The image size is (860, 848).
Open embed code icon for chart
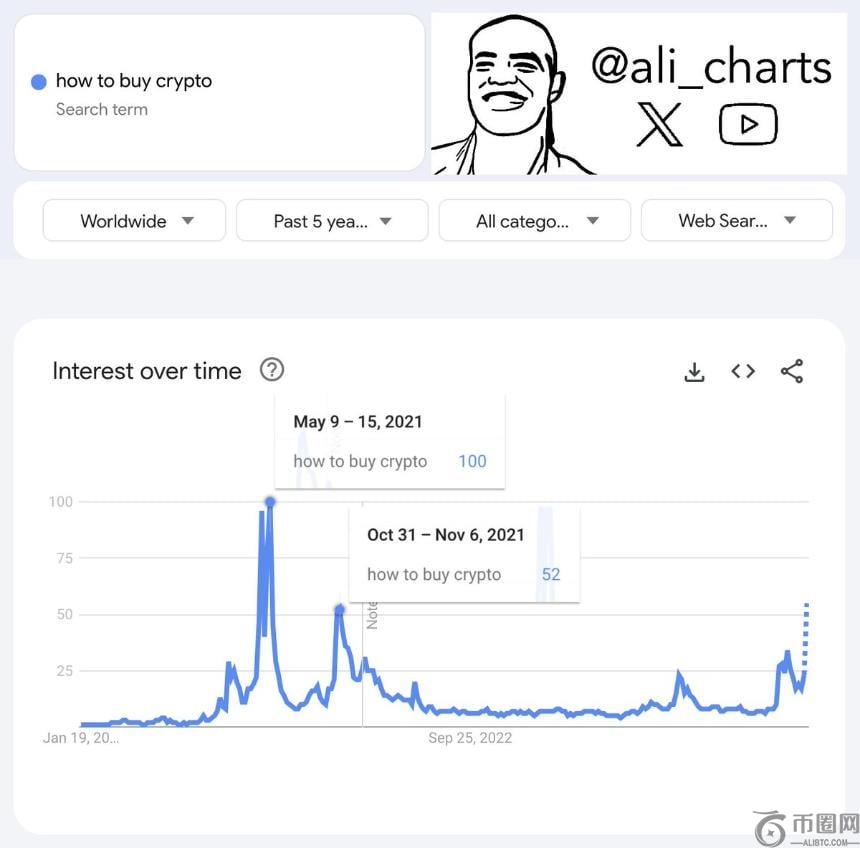[743, 371]
